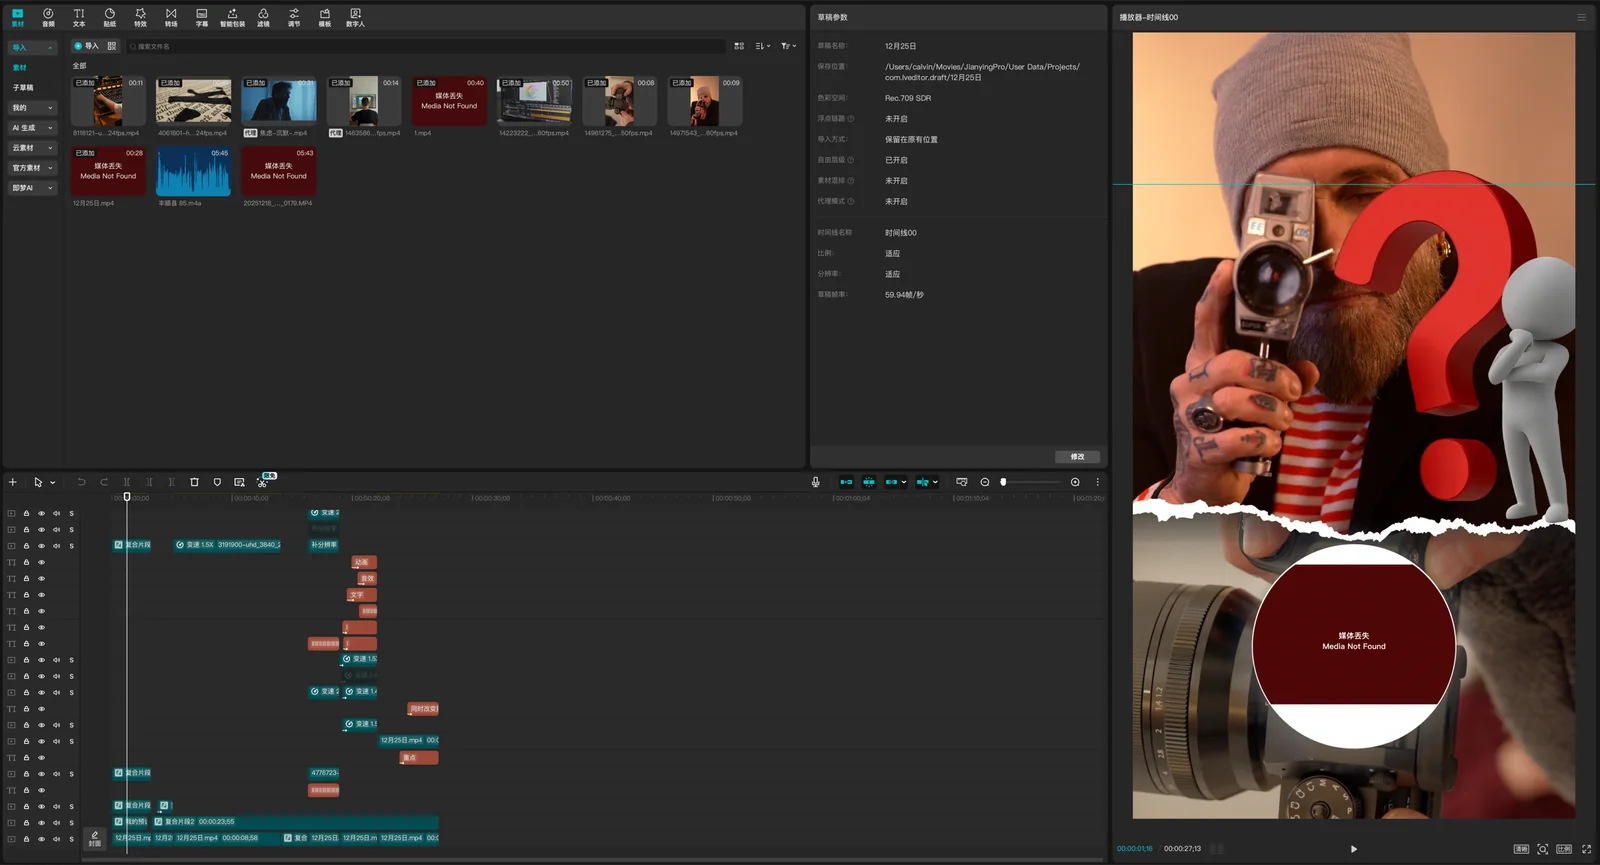This screenshot has height=865, width=1600.
Task: Open the 特效 effects panel
Action: (140, 17)
